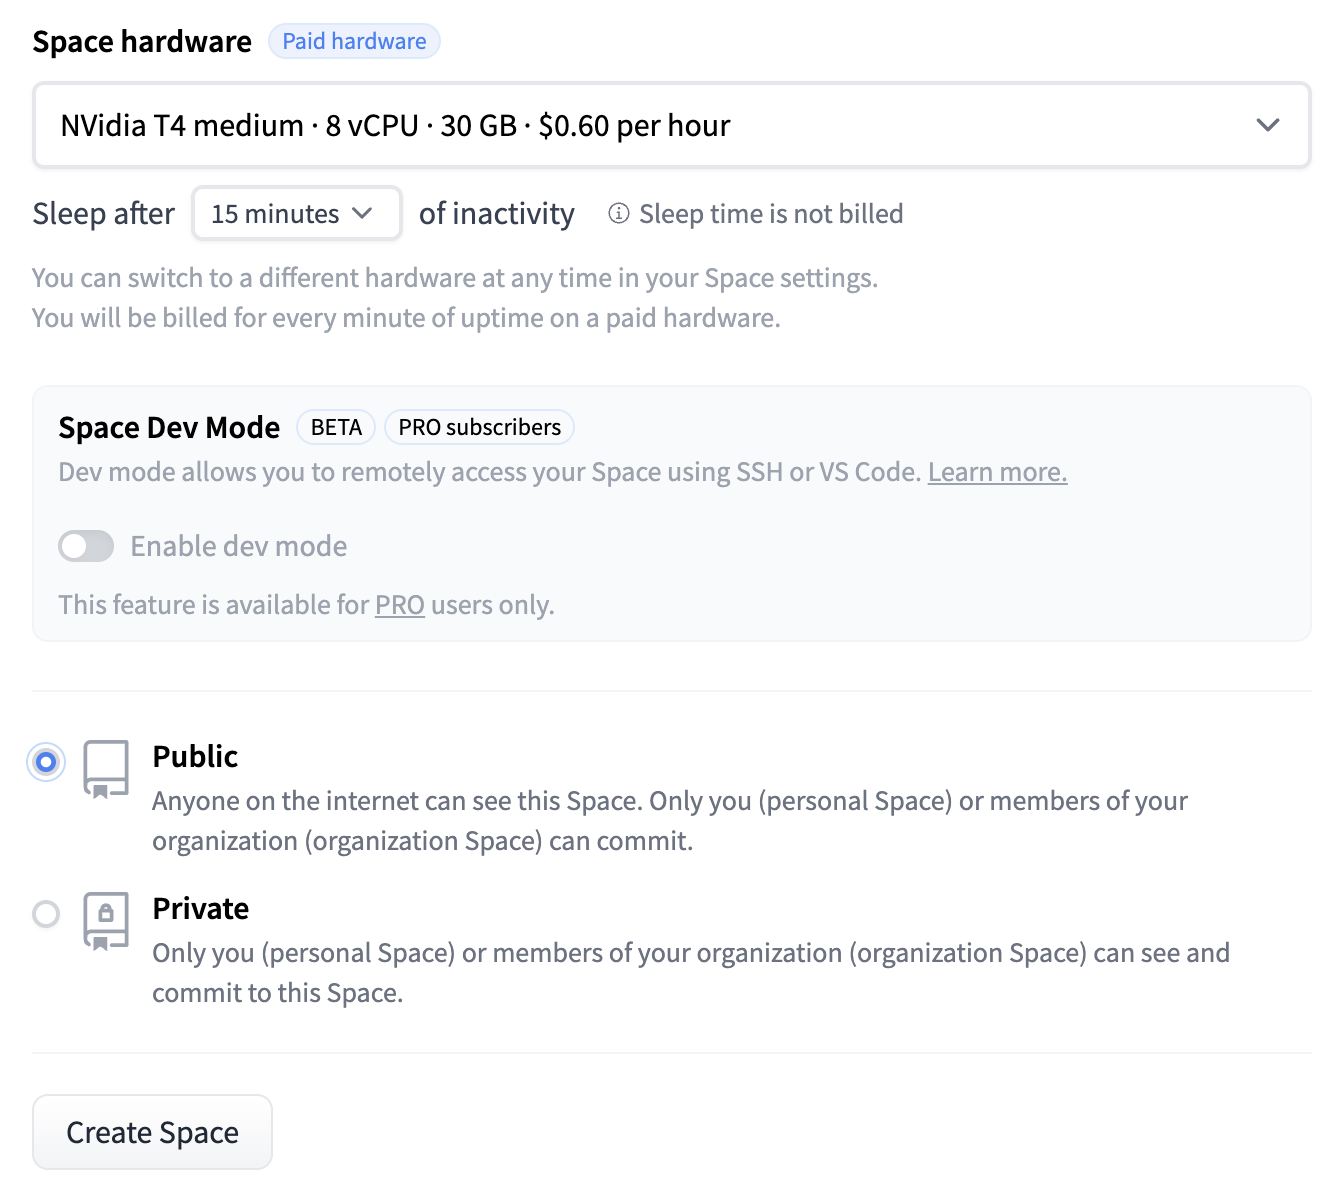Screen dimensions: 1338x1192
Task: Click the Space Dev Mode heading
Action: tap(169, 427)
